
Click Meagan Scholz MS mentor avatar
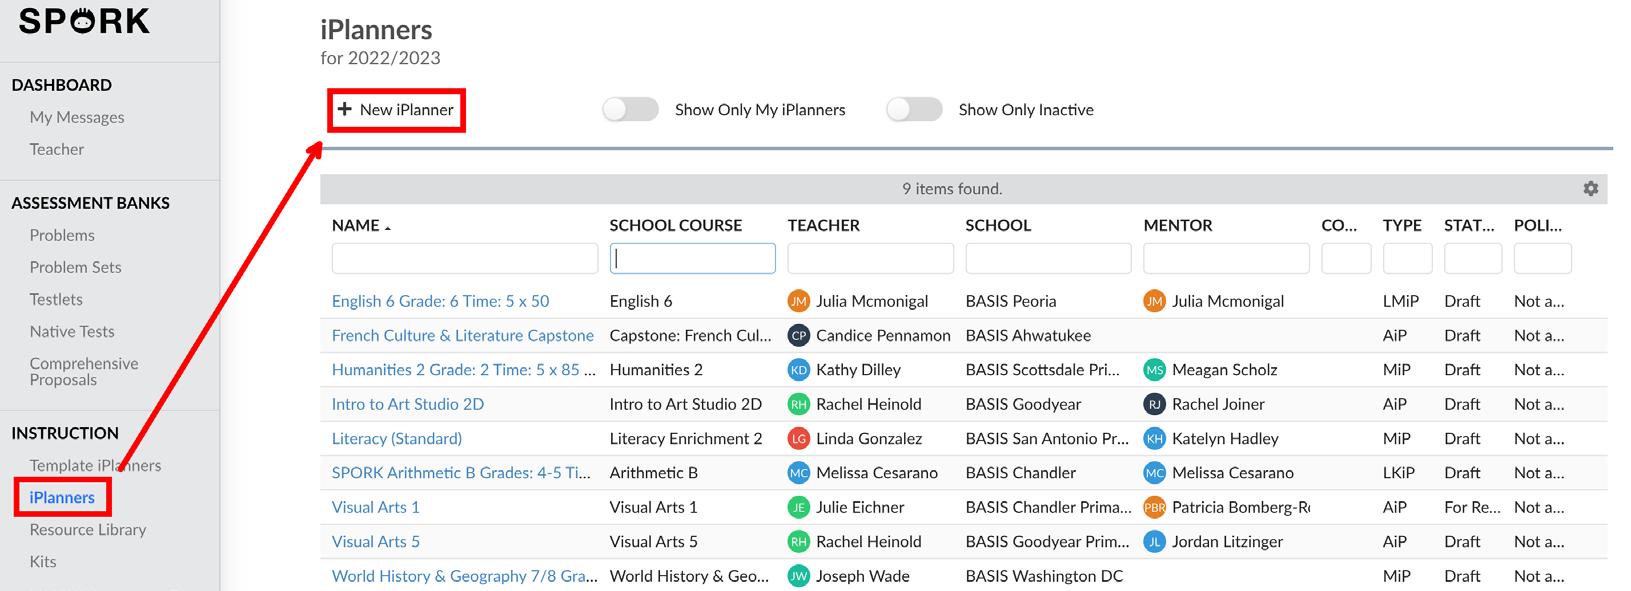pyautogui.click(x=1154, y=370)
